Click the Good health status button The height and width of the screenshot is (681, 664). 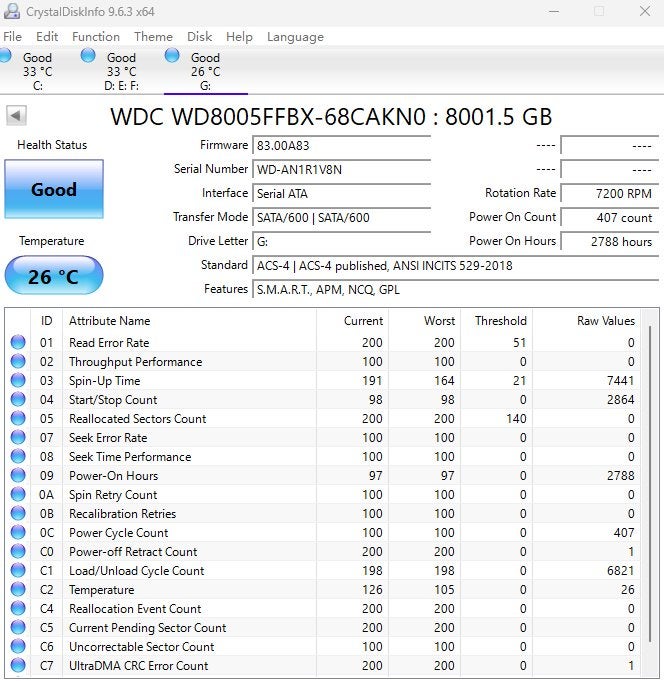(x=54, y=189)
